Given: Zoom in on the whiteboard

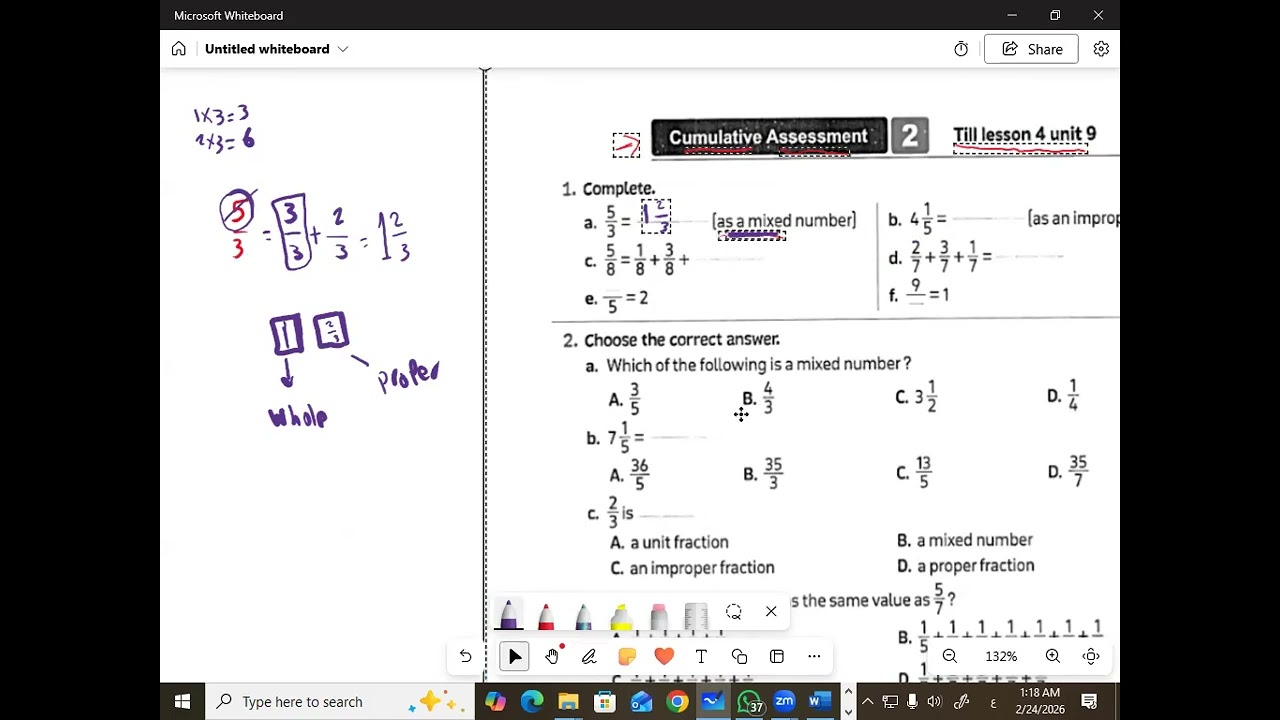Looking at the screenshot, I should pos(1053,656).
